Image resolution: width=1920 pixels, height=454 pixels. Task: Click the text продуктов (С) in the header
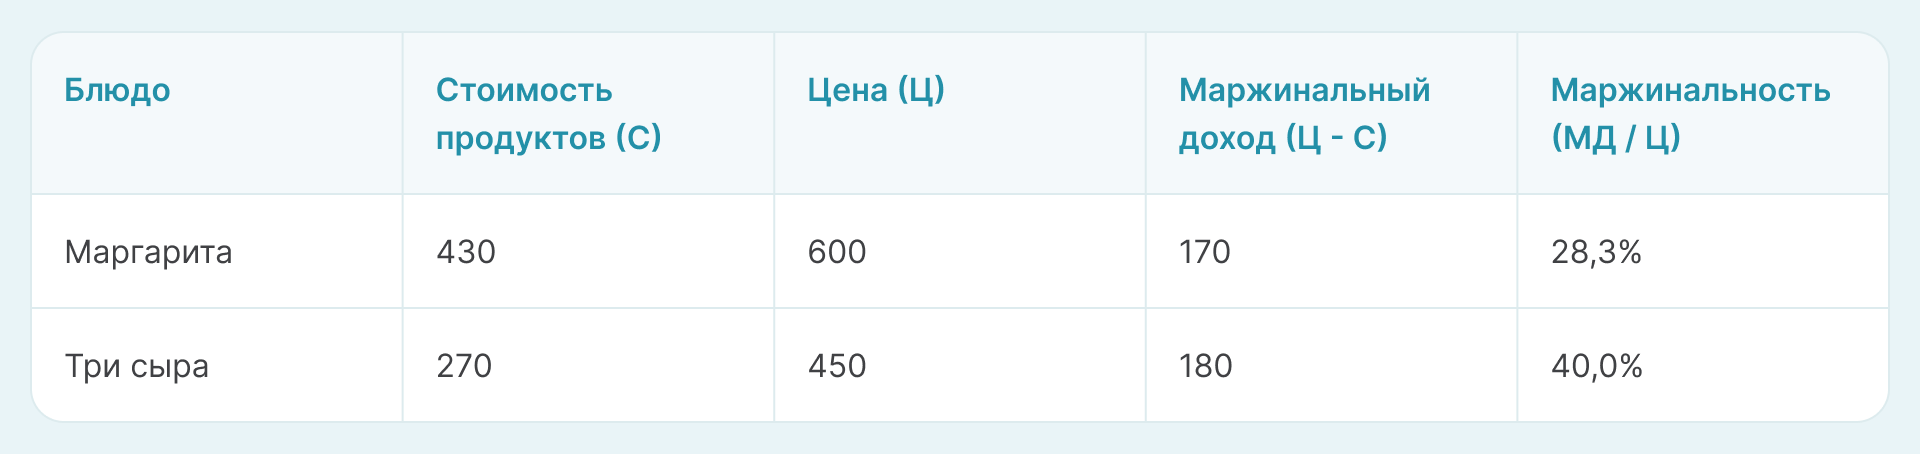[x=548, y=137]
